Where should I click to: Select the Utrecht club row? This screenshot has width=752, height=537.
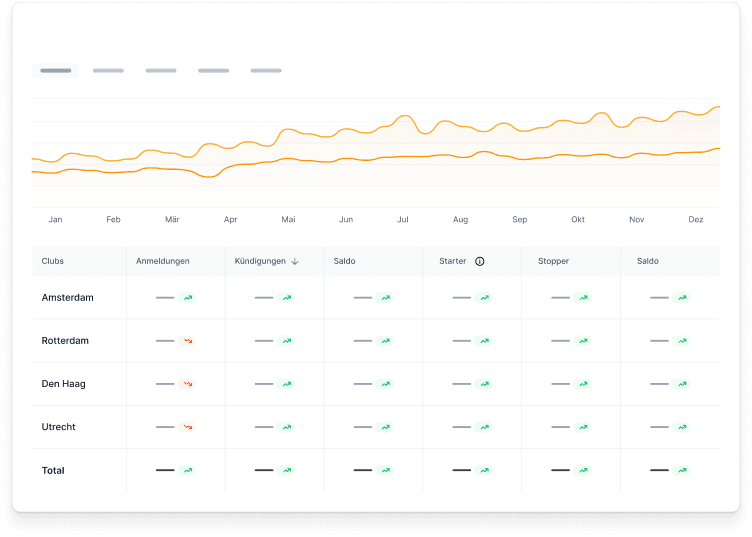pos(58,427)
